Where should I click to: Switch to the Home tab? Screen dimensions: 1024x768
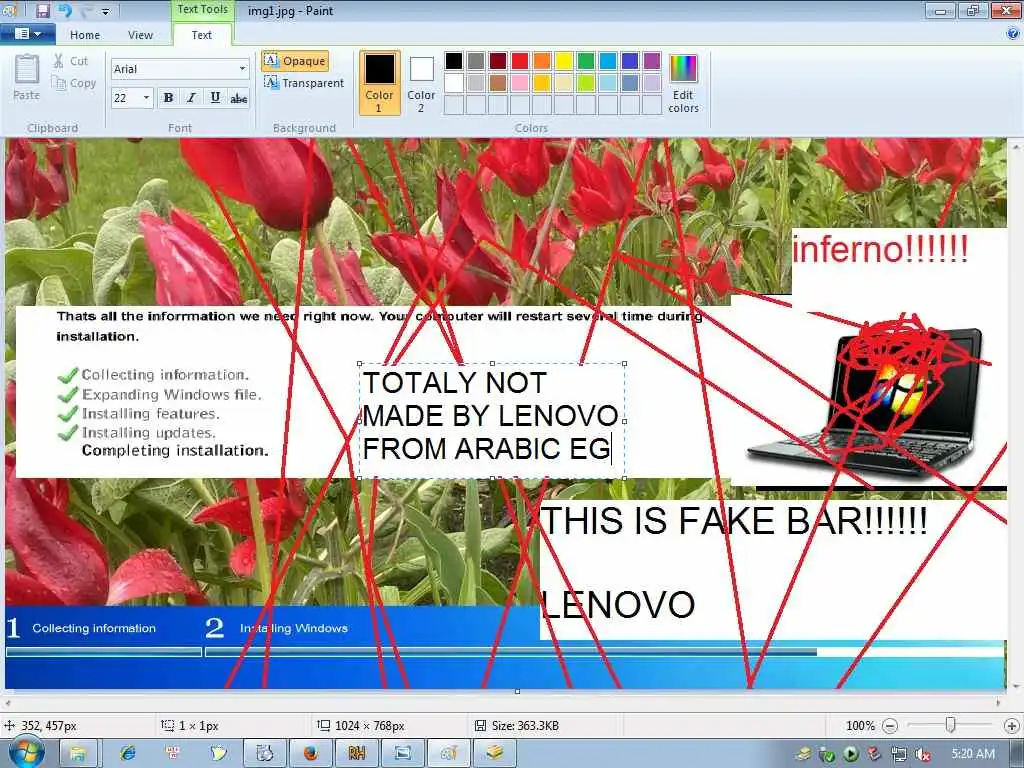[85, 35]
